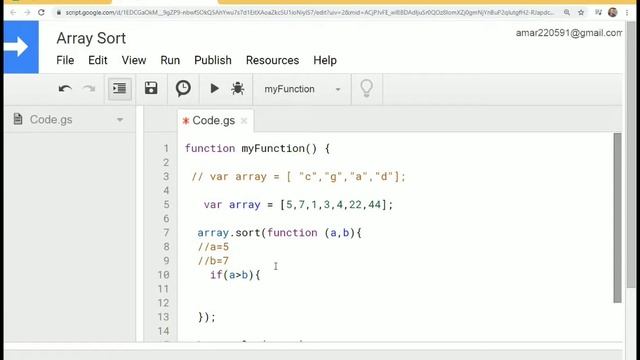
Task: Click the blue arrow Apps Script logo
Action: (21, 47)
